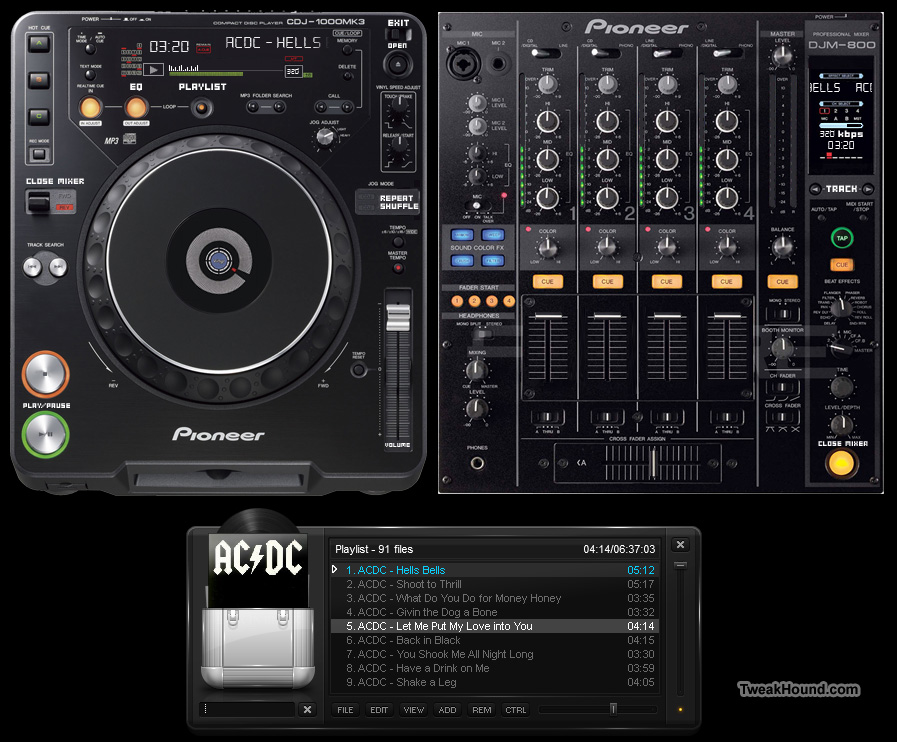The image size is (897, 742).
Task: Flip the MIC Off/On/Talk Over switch
Action: pos(477,205)
